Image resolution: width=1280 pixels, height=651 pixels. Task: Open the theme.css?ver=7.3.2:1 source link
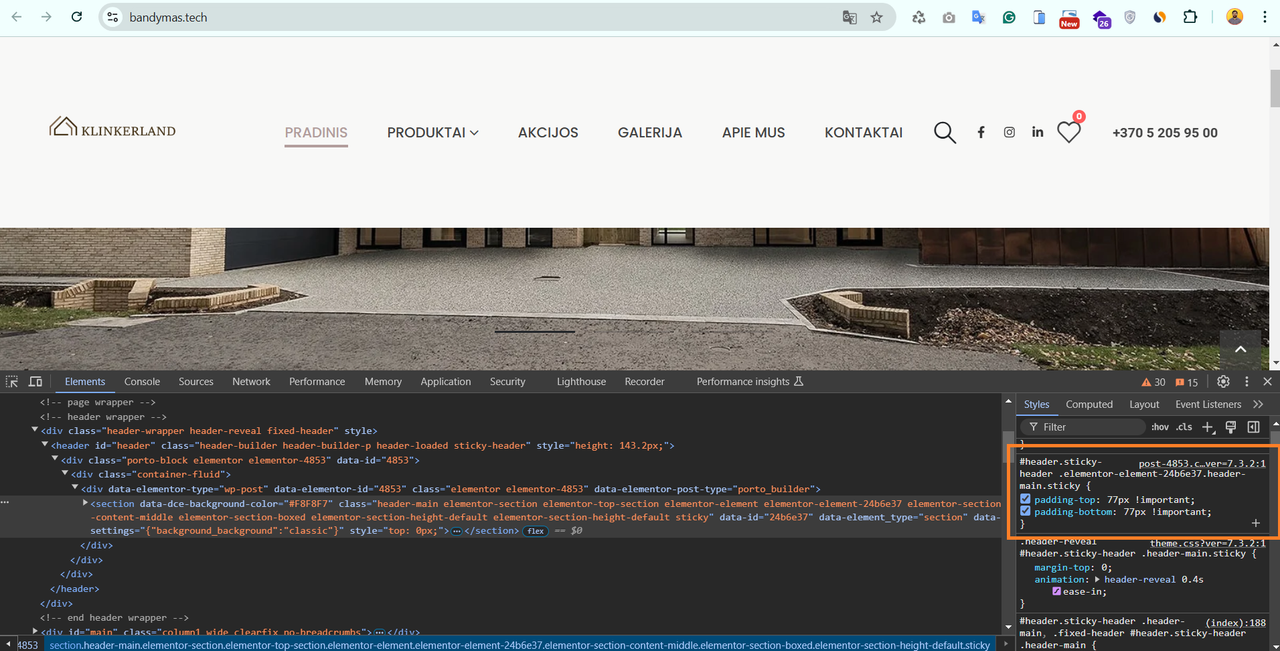1208,542
